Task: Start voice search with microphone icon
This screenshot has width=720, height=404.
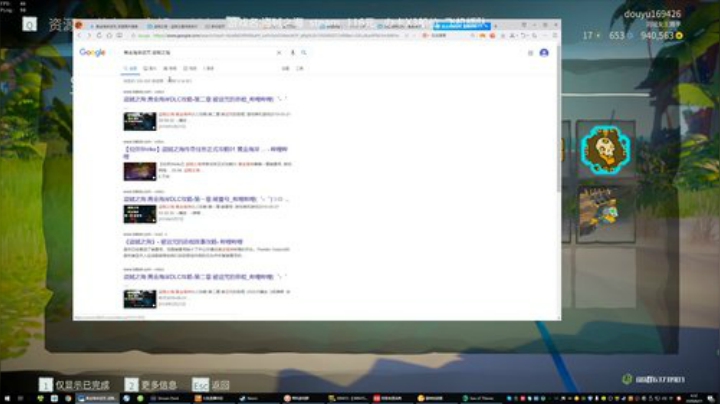Action: coord(292,53)
